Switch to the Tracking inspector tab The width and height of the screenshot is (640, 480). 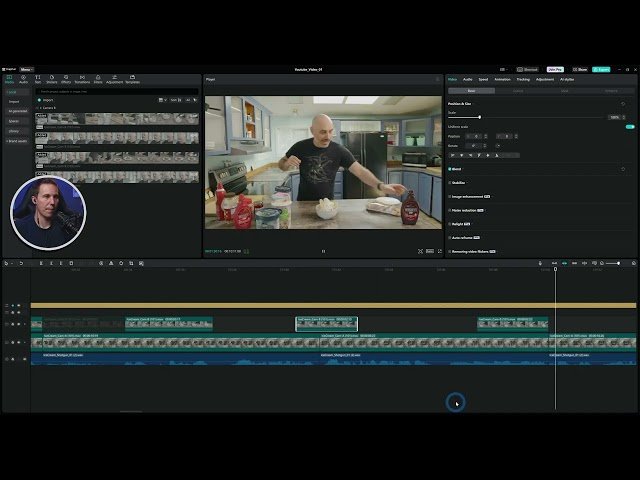click(x=523, y=79)
